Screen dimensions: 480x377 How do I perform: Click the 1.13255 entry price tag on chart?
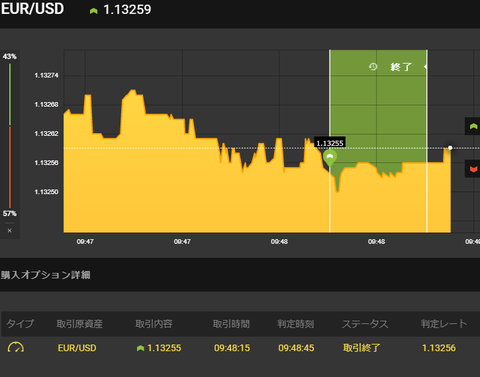330,143
